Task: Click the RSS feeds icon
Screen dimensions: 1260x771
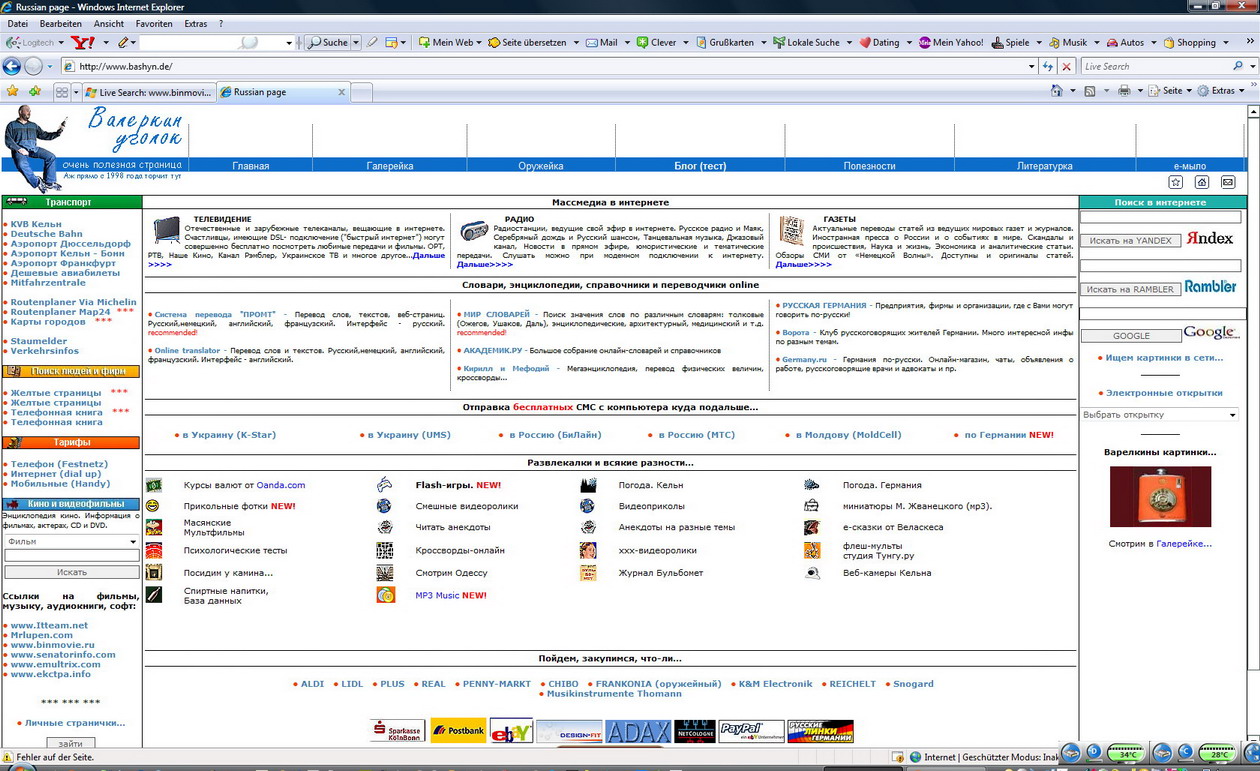Action: [x=1090, y=91]
